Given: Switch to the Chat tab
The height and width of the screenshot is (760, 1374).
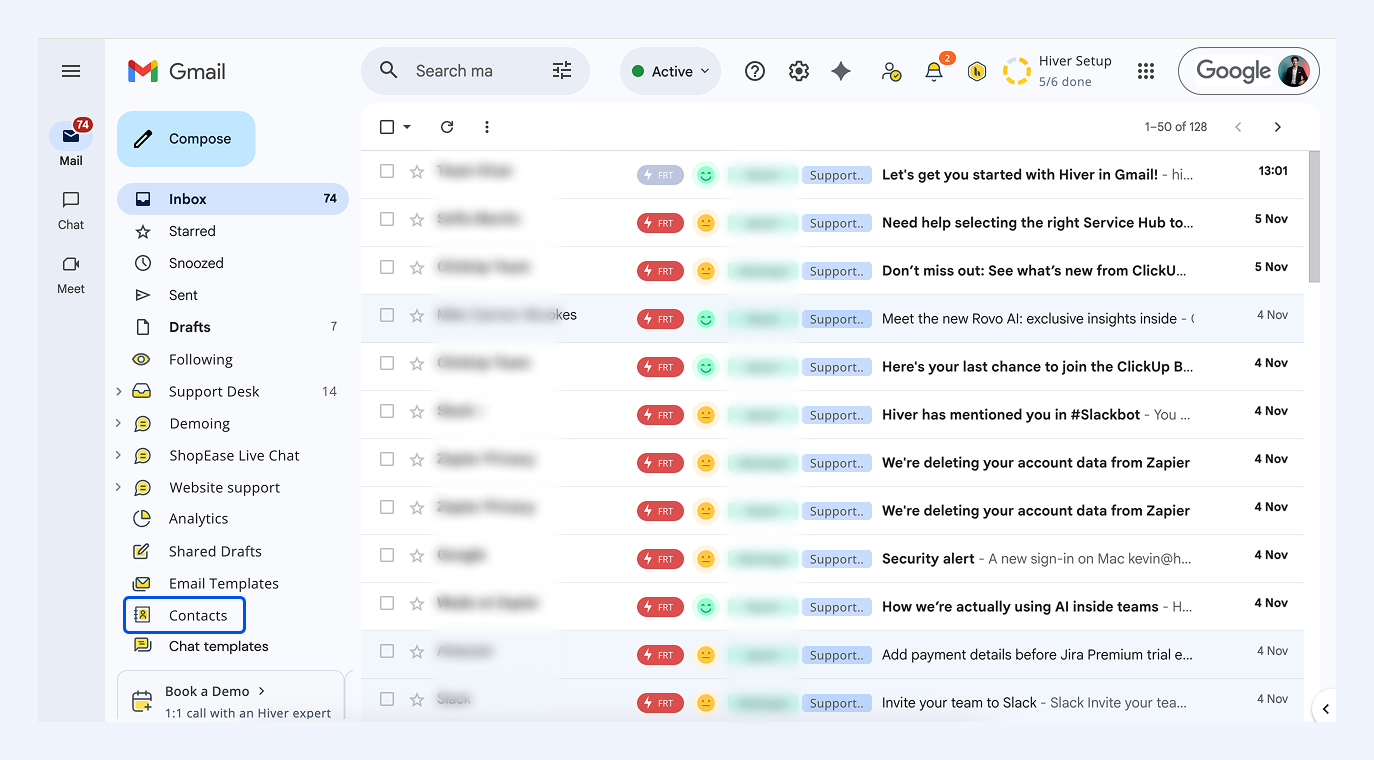Looking at the screenshot, I should (x=71, y=210).
